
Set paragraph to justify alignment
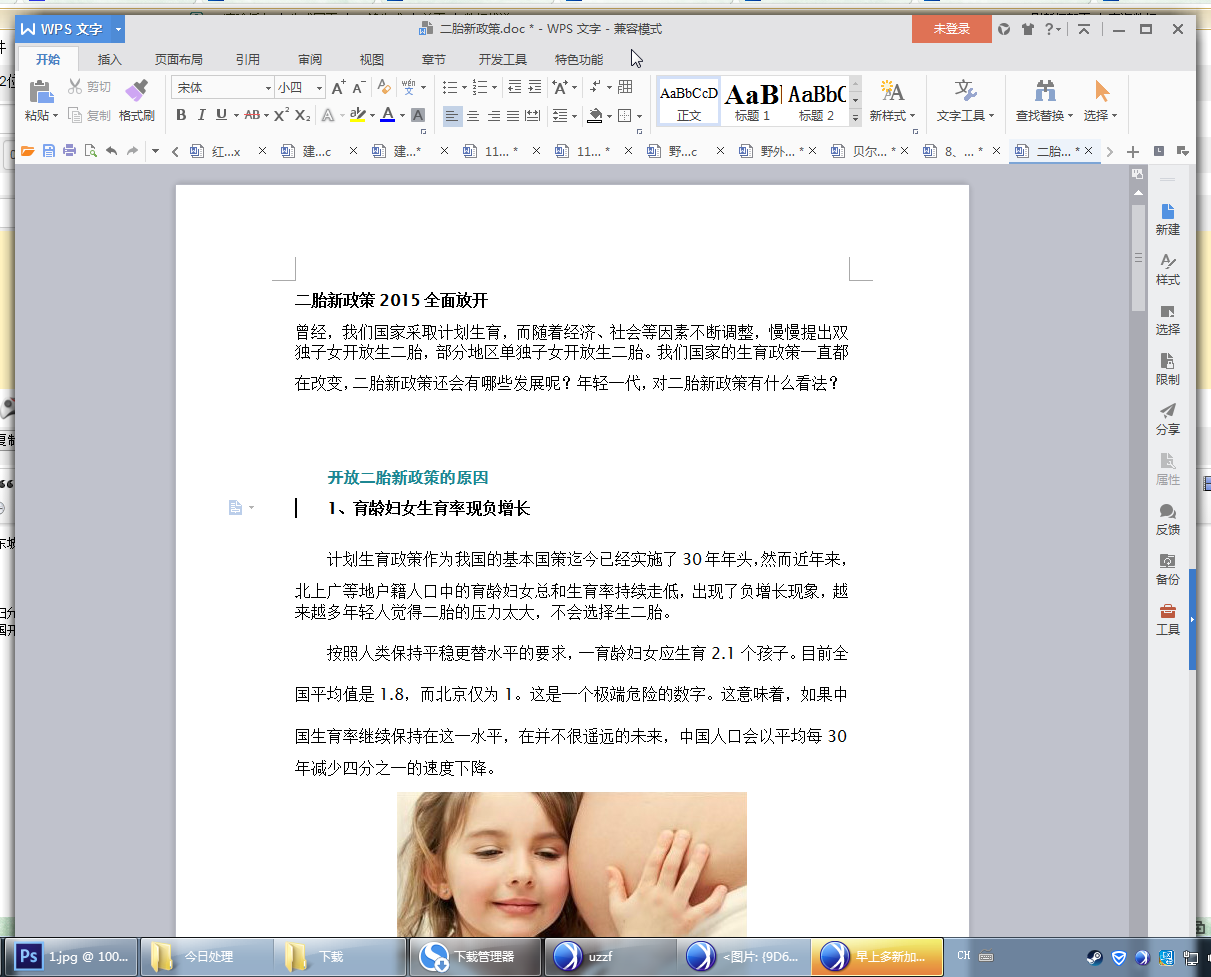(512, 116)
